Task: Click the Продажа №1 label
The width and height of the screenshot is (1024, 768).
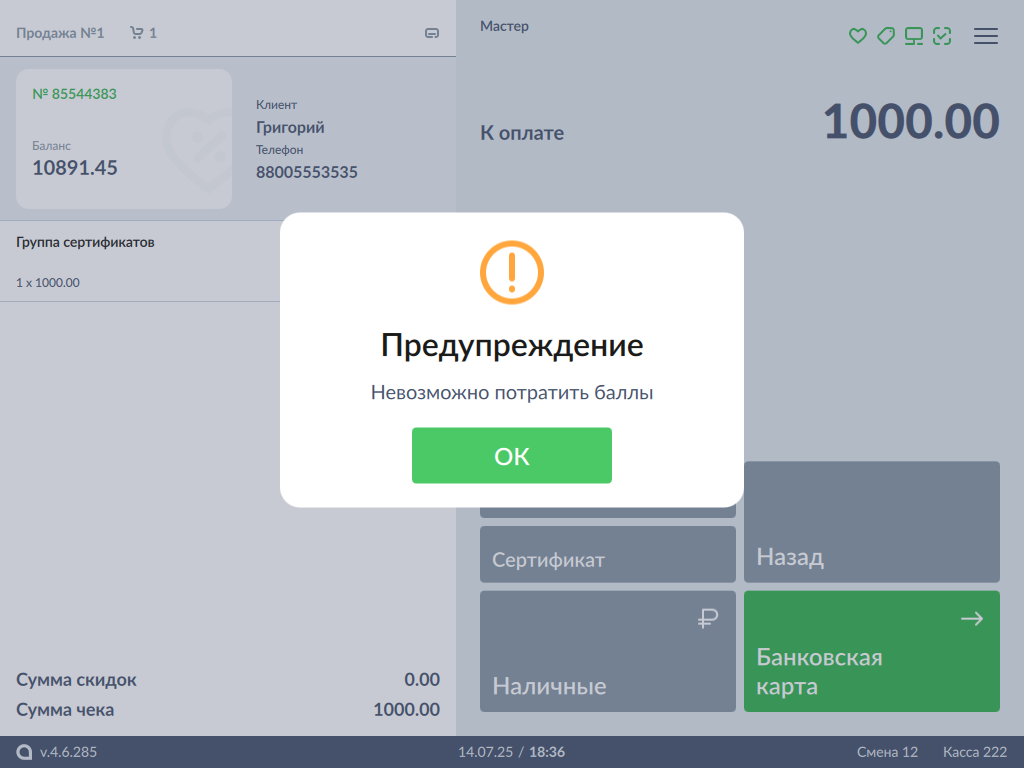Action: 60,33
